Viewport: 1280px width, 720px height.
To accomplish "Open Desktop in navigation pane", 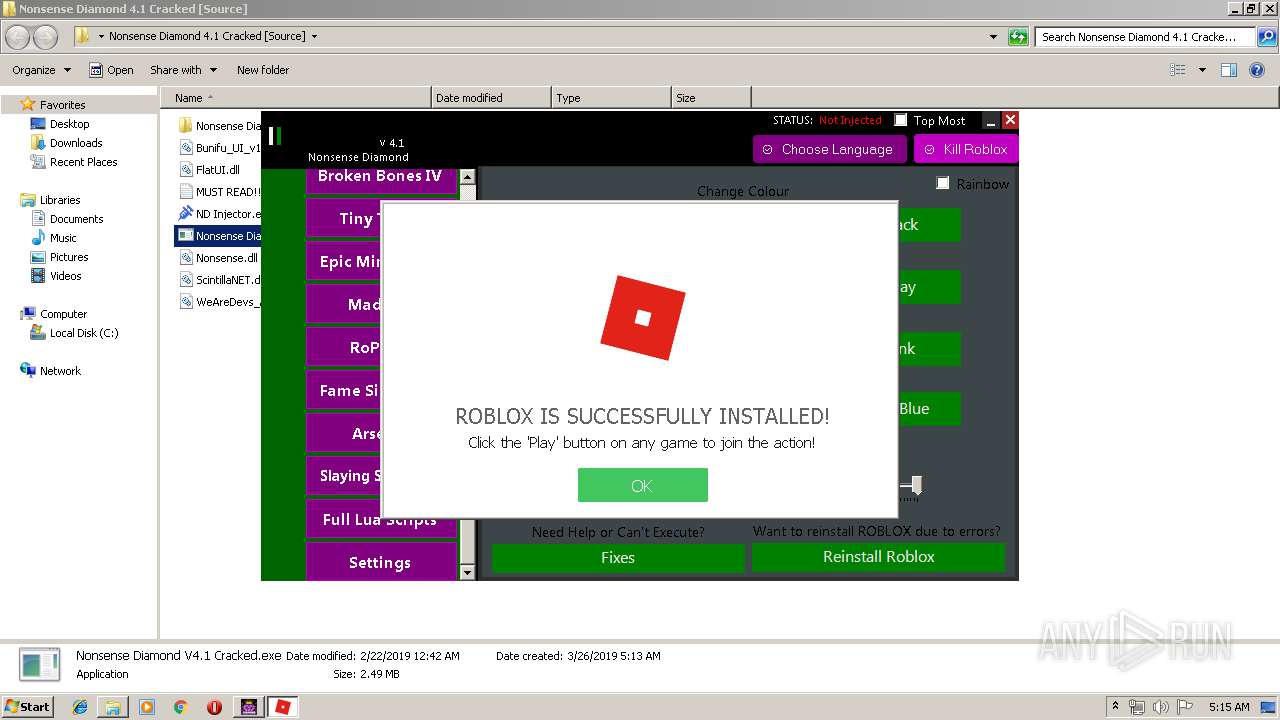I will pyautogui.click(x=69, y=124).
